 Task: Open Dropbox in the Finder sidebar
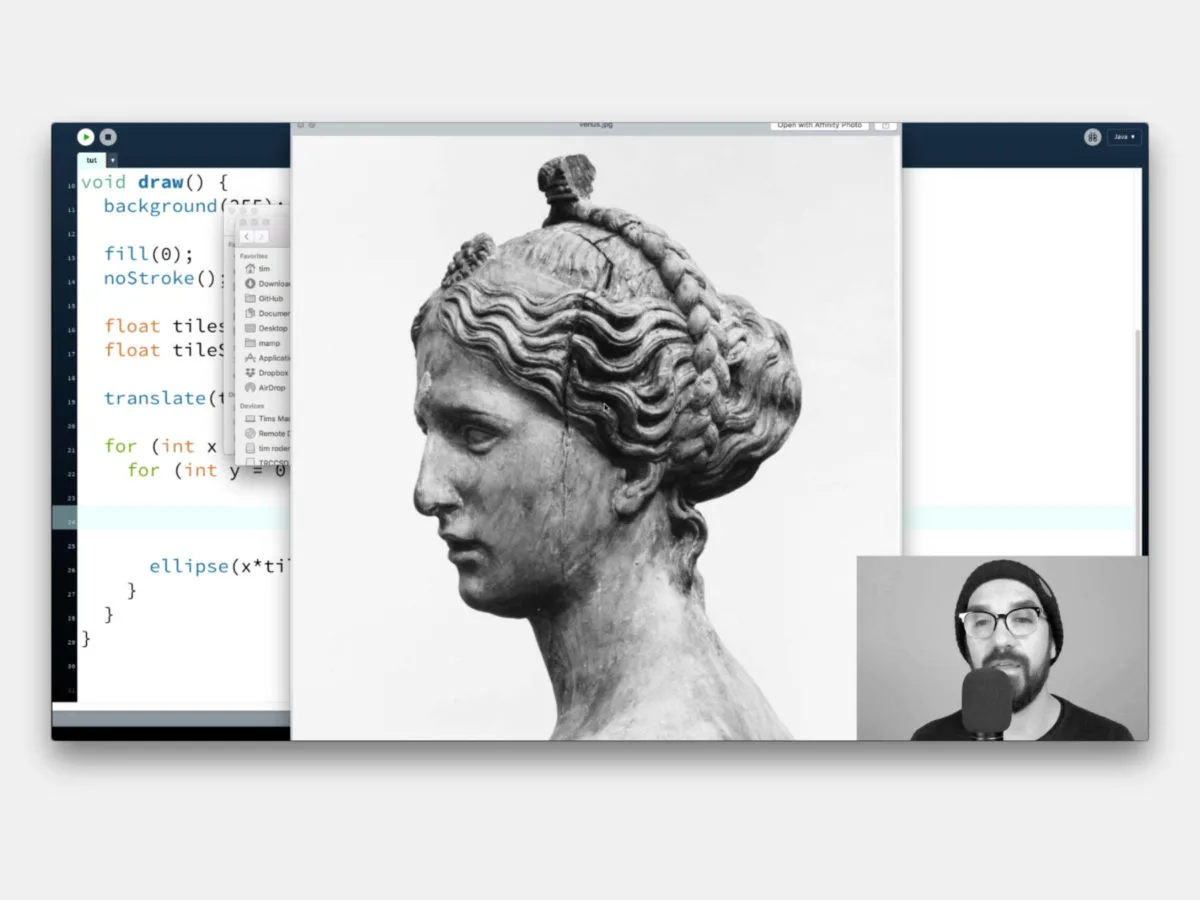click(x=267, y=373)
